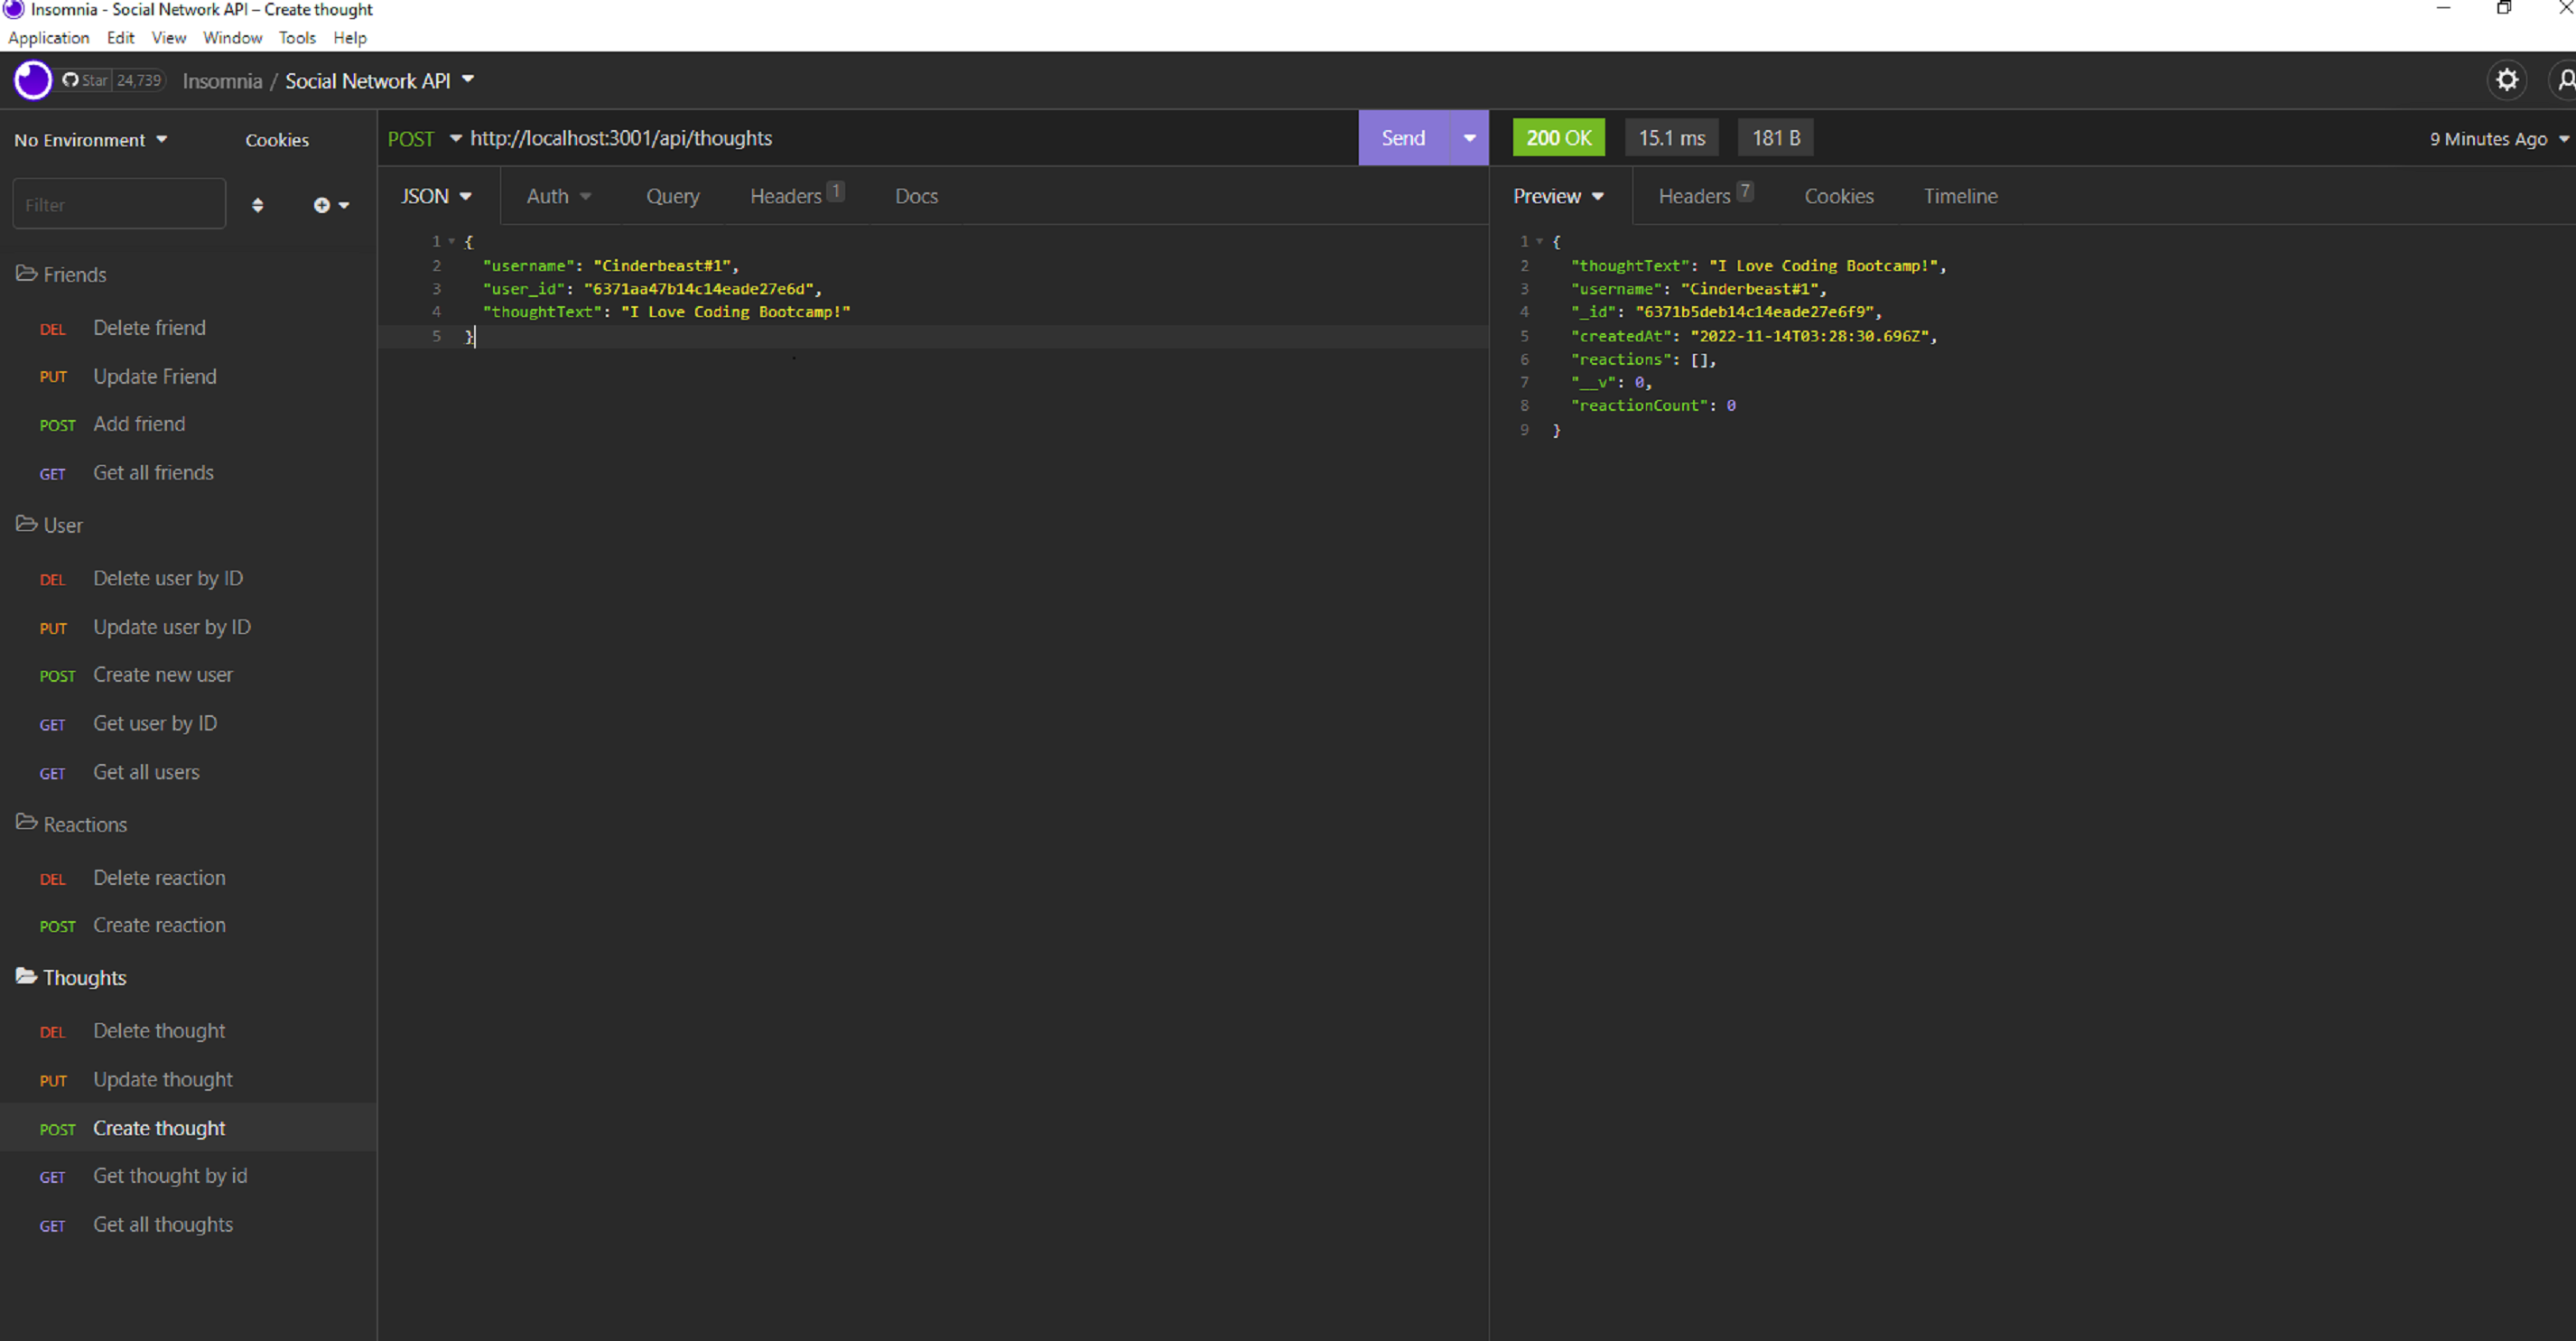The height and width of the screenshot is (1341, 2576).
Task: Expand the Friends request folder
Action: tap(74, 274)
